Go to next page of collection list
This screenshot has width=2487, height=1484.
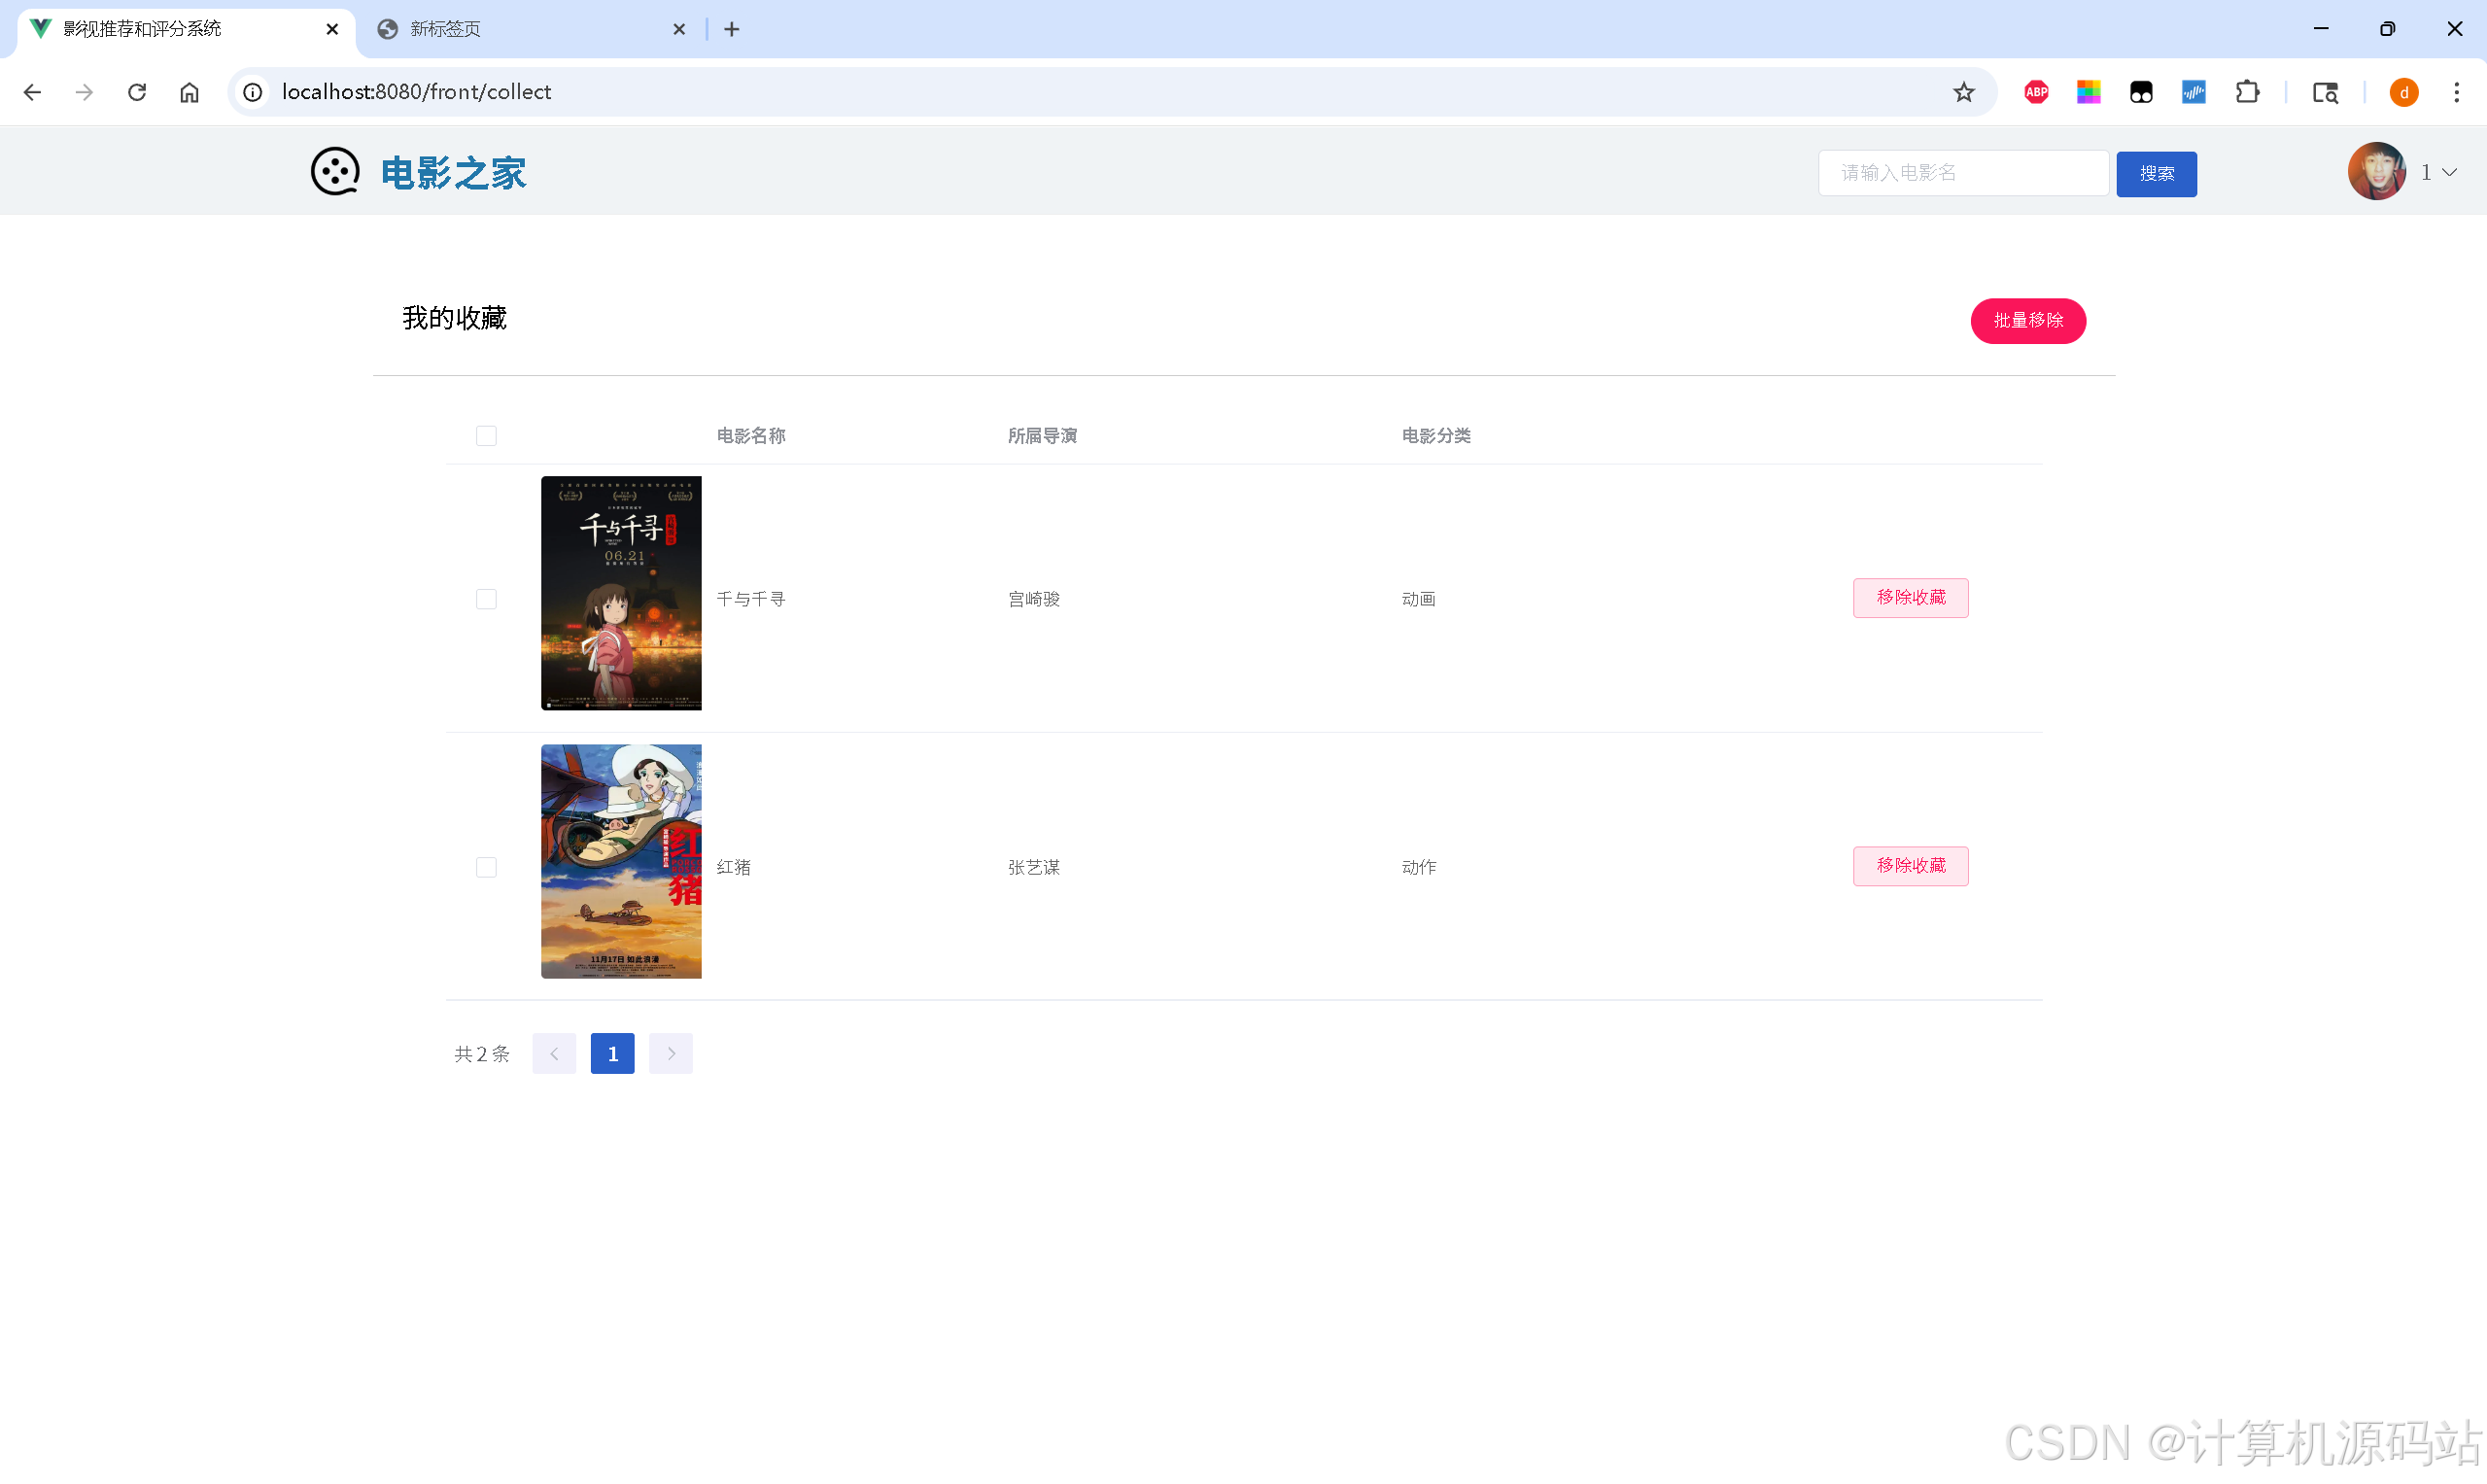coord(670,1053)
